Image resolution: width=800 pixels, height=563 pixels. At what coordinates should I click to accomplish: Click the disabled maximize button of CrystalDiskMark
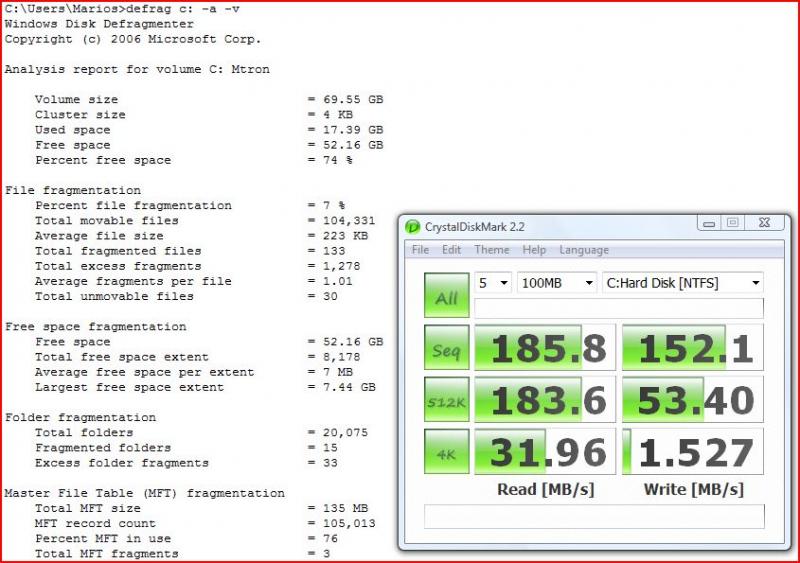click(733, 223)
